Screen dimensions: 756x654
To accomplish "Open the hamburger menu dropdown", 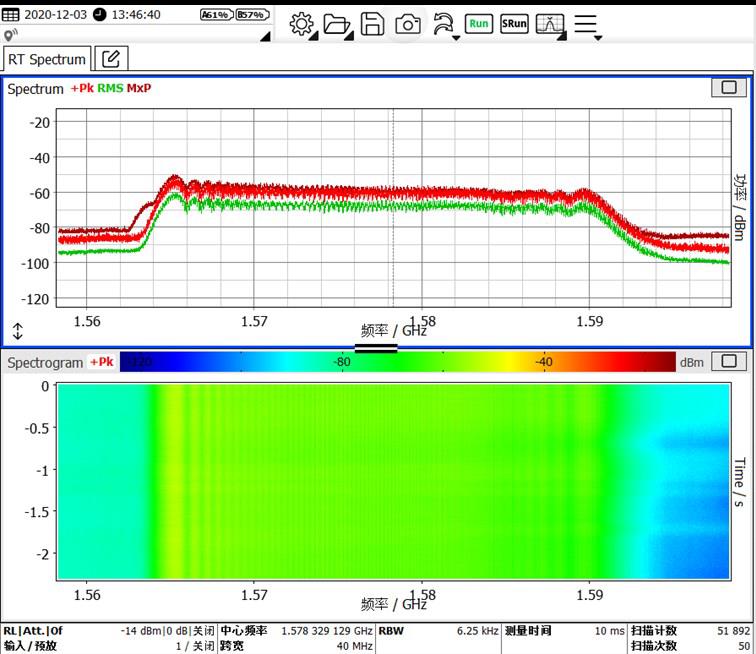I will [x=587, y=24].
